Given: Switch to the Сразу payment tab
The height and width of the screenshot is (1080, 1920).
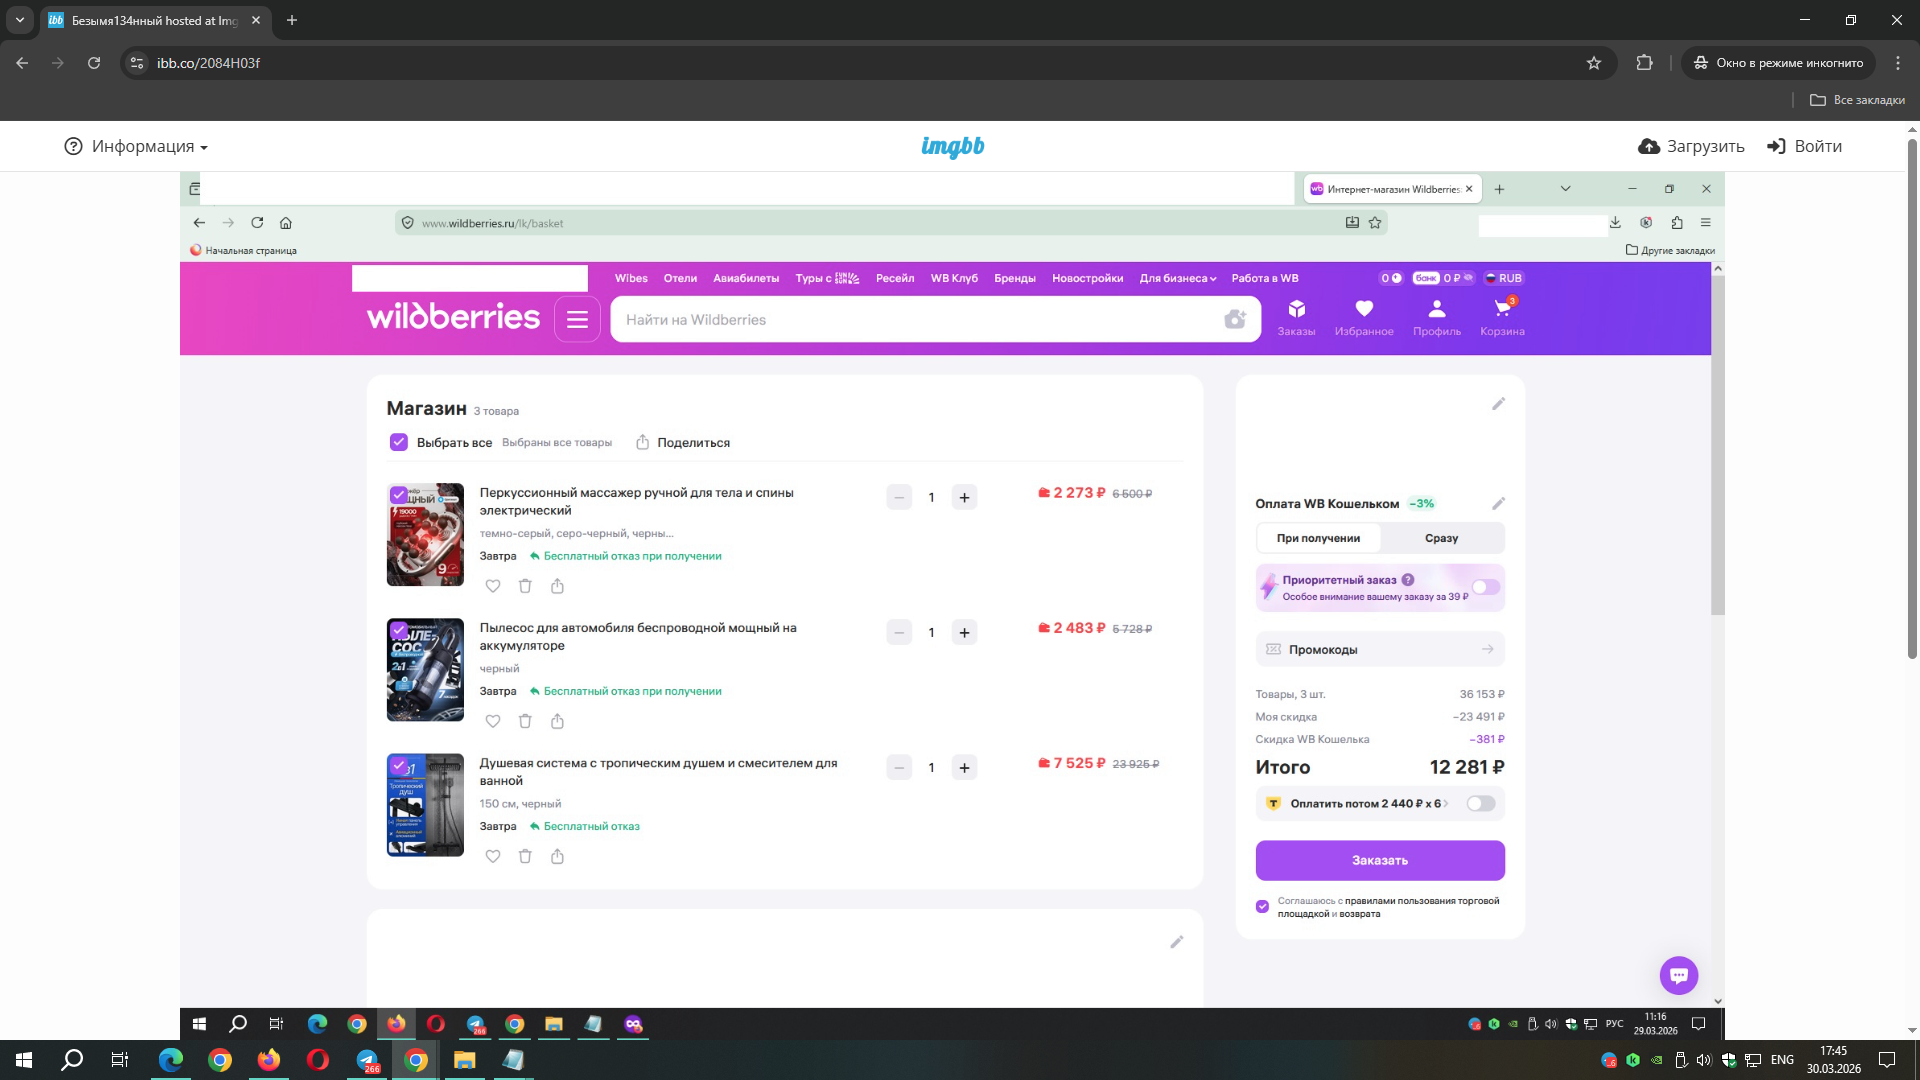Looking at the screenshot, I should coord(1441,538).
